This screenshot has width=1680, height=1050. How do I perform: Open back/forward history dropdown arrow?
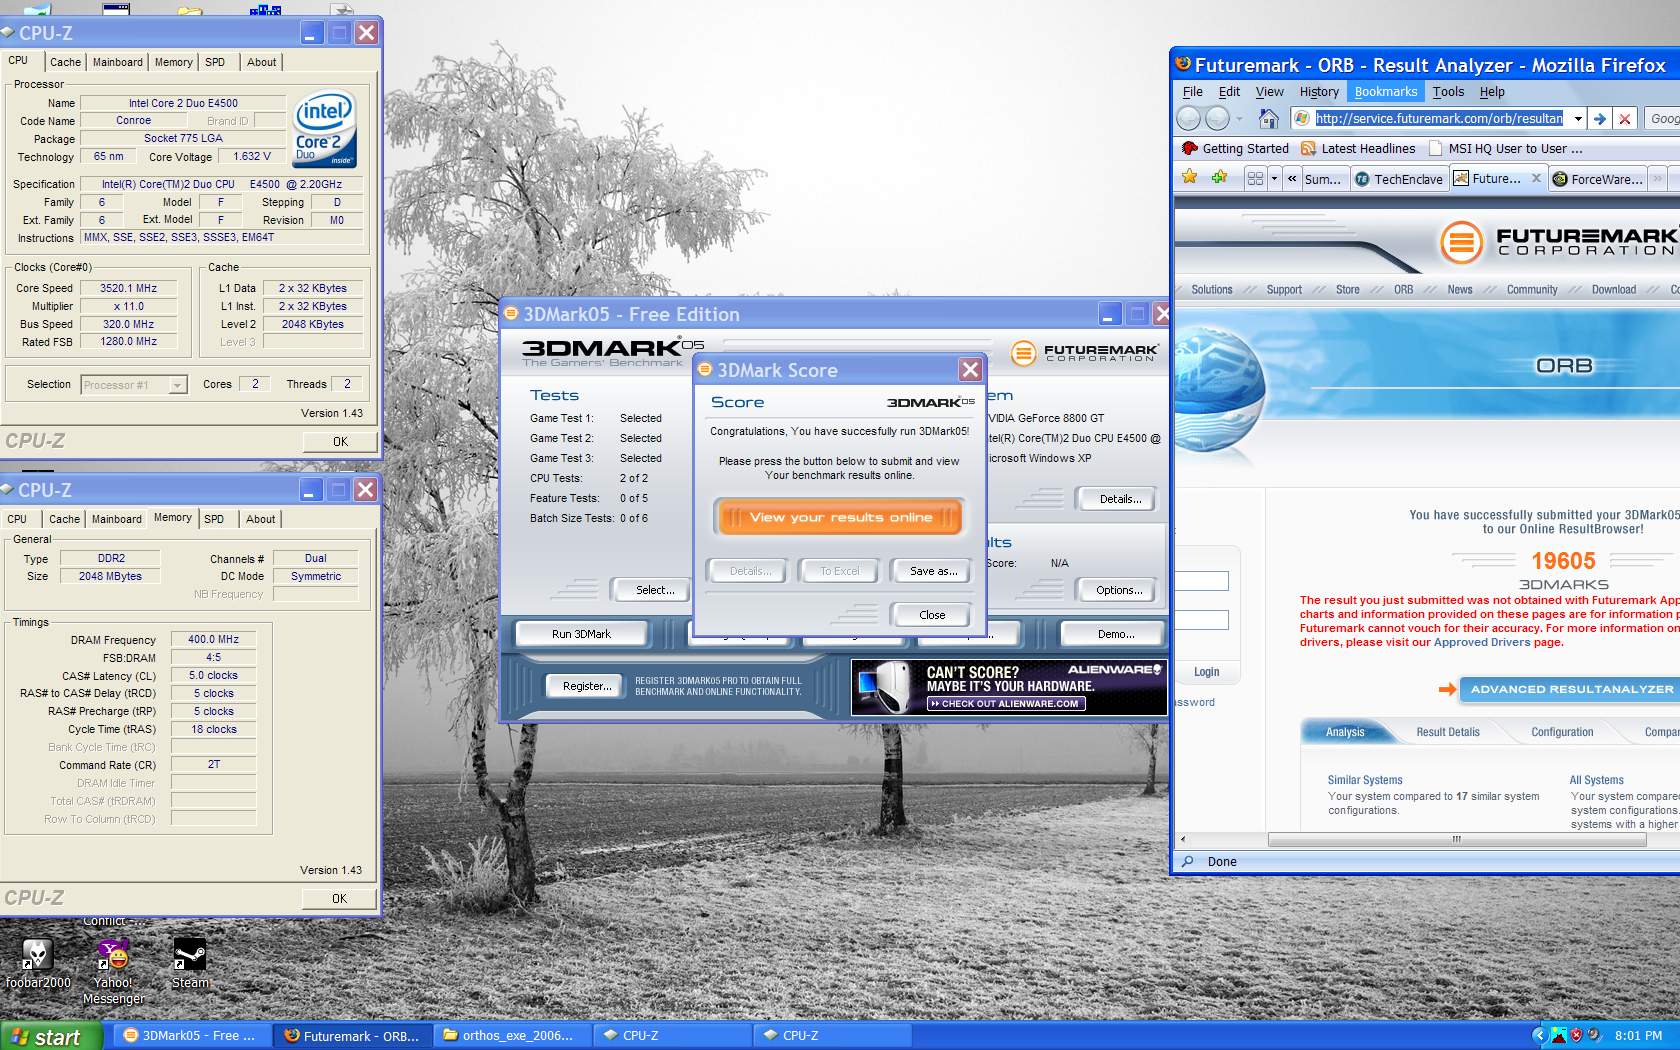(1240, 119)
